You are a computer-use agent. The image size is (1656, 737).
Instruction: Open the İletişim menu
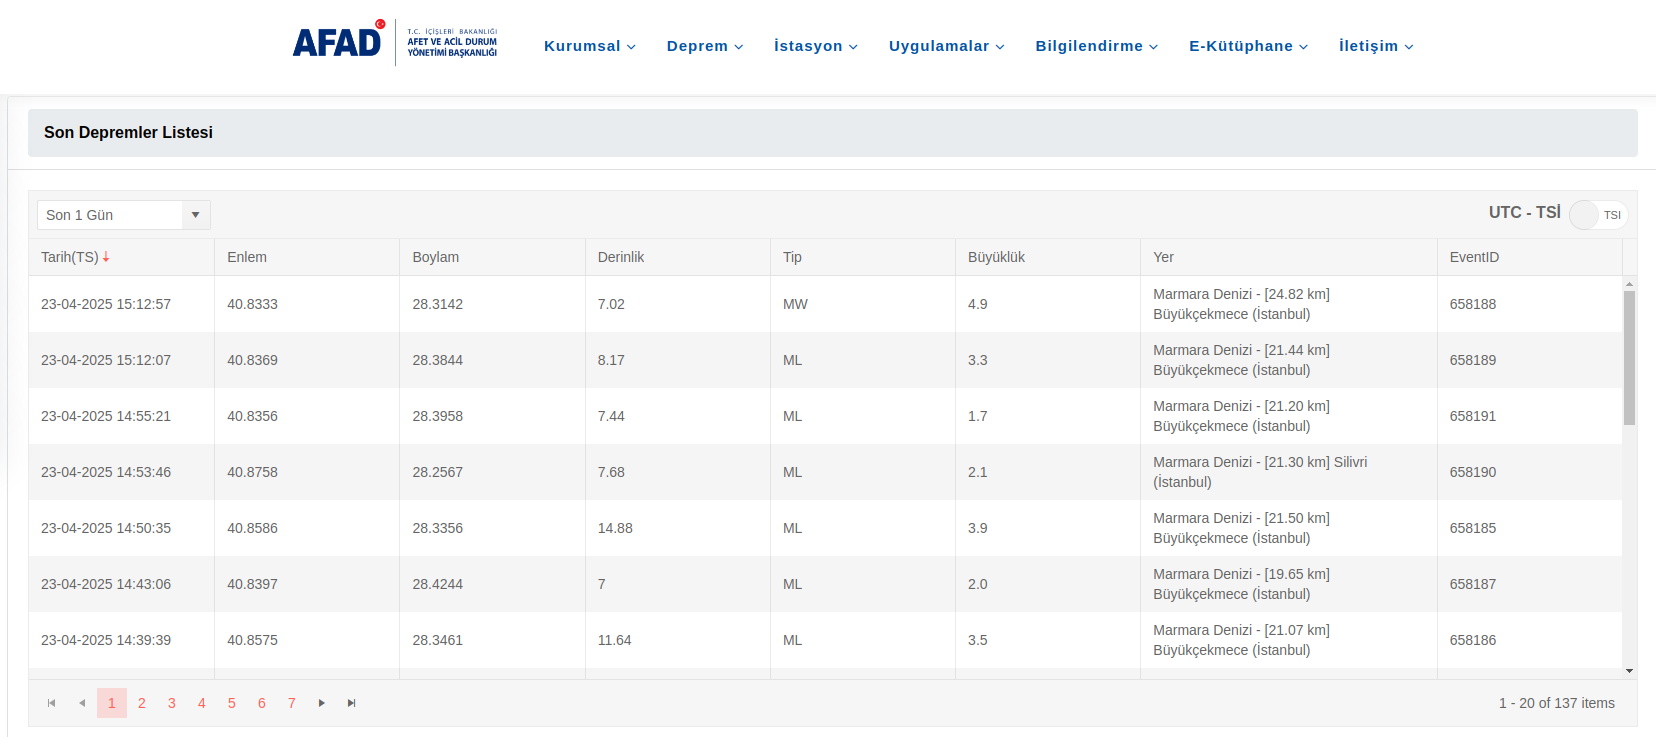coord(1375,46)
